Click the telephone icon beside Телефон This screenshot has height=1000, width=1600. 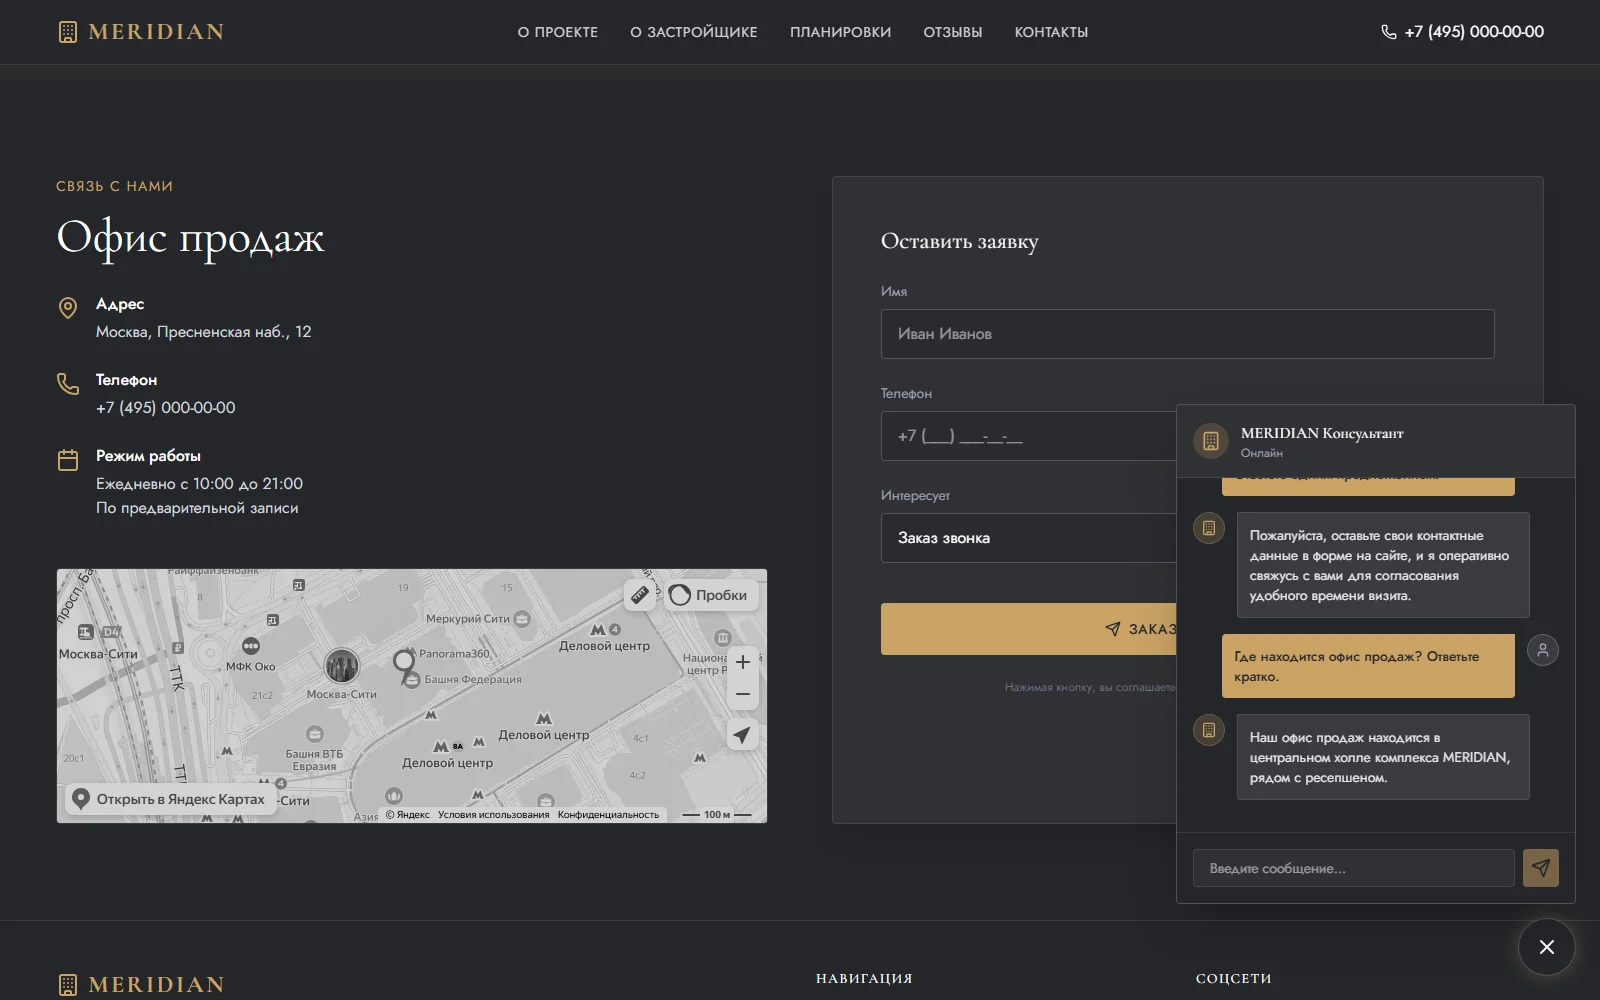pyautogui.click(x=68, y=384)
